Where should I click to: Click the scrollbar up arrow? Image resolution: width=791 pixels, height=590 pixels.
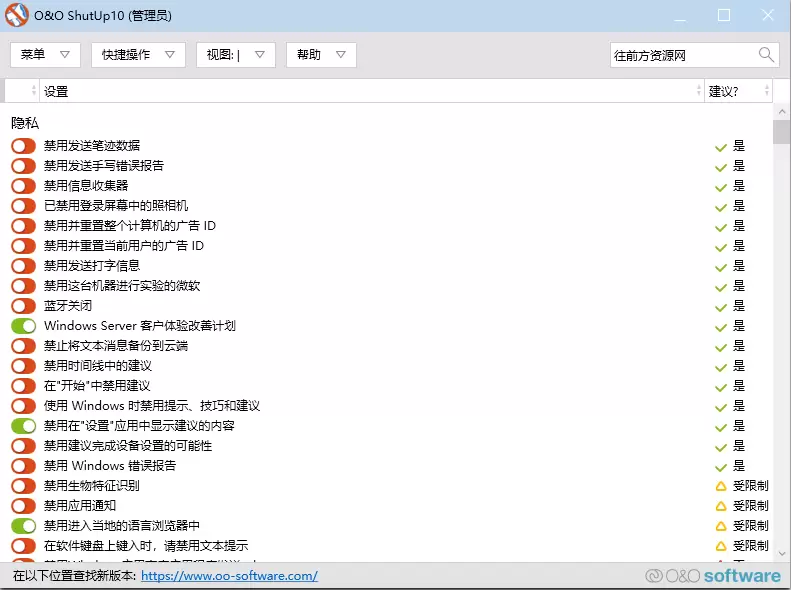click(x=781, y=111)
